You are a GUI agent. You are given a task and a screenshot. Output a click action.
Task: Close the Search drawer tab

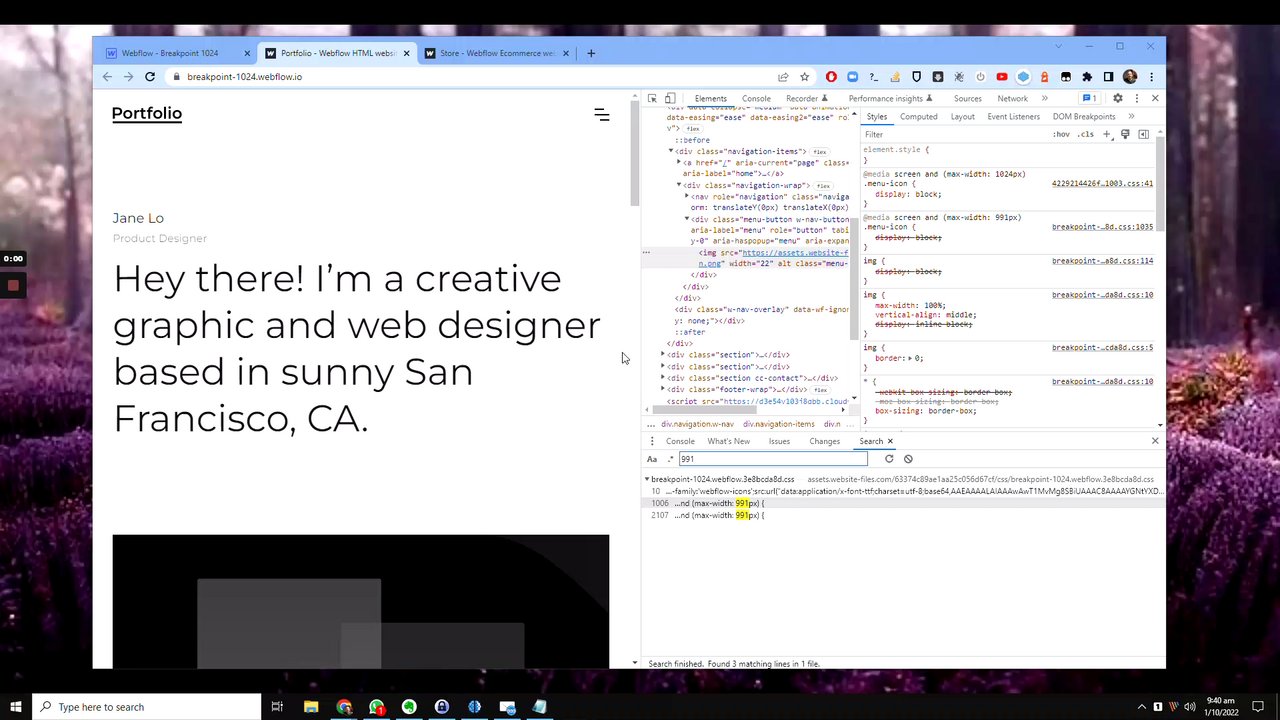click(890, 441)
